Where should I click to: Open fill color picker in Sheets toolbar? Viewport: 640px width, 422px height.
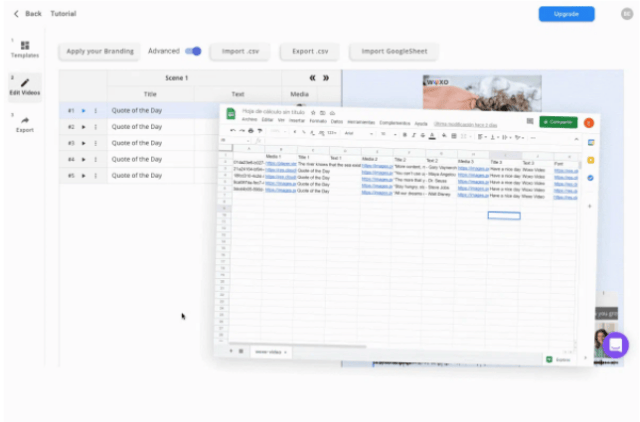(x=444, y=136)
